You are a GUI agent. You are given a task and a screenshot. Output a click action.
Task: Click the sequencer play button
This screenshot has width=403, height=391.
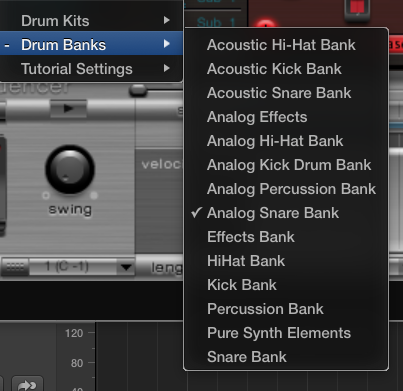[68, 108]
